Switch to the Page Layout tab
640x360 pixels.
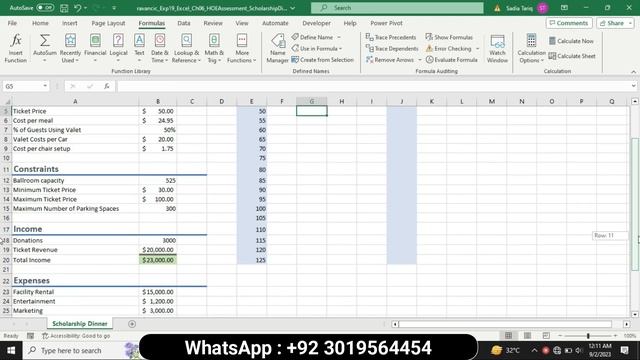[x=108, y=23]
